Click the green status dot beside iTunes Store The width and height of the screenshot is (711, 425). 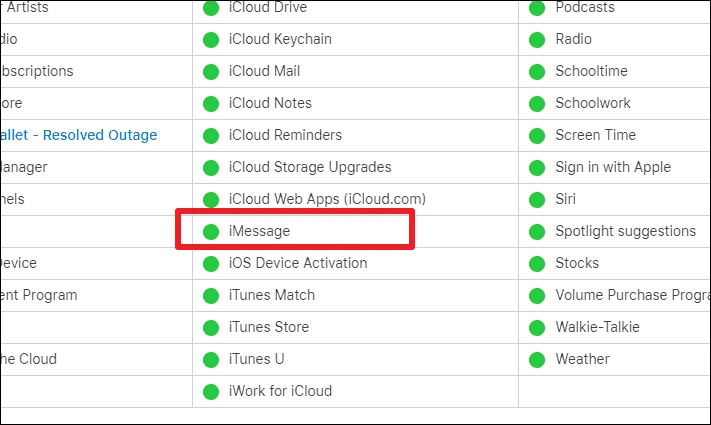tap(211, 327)
